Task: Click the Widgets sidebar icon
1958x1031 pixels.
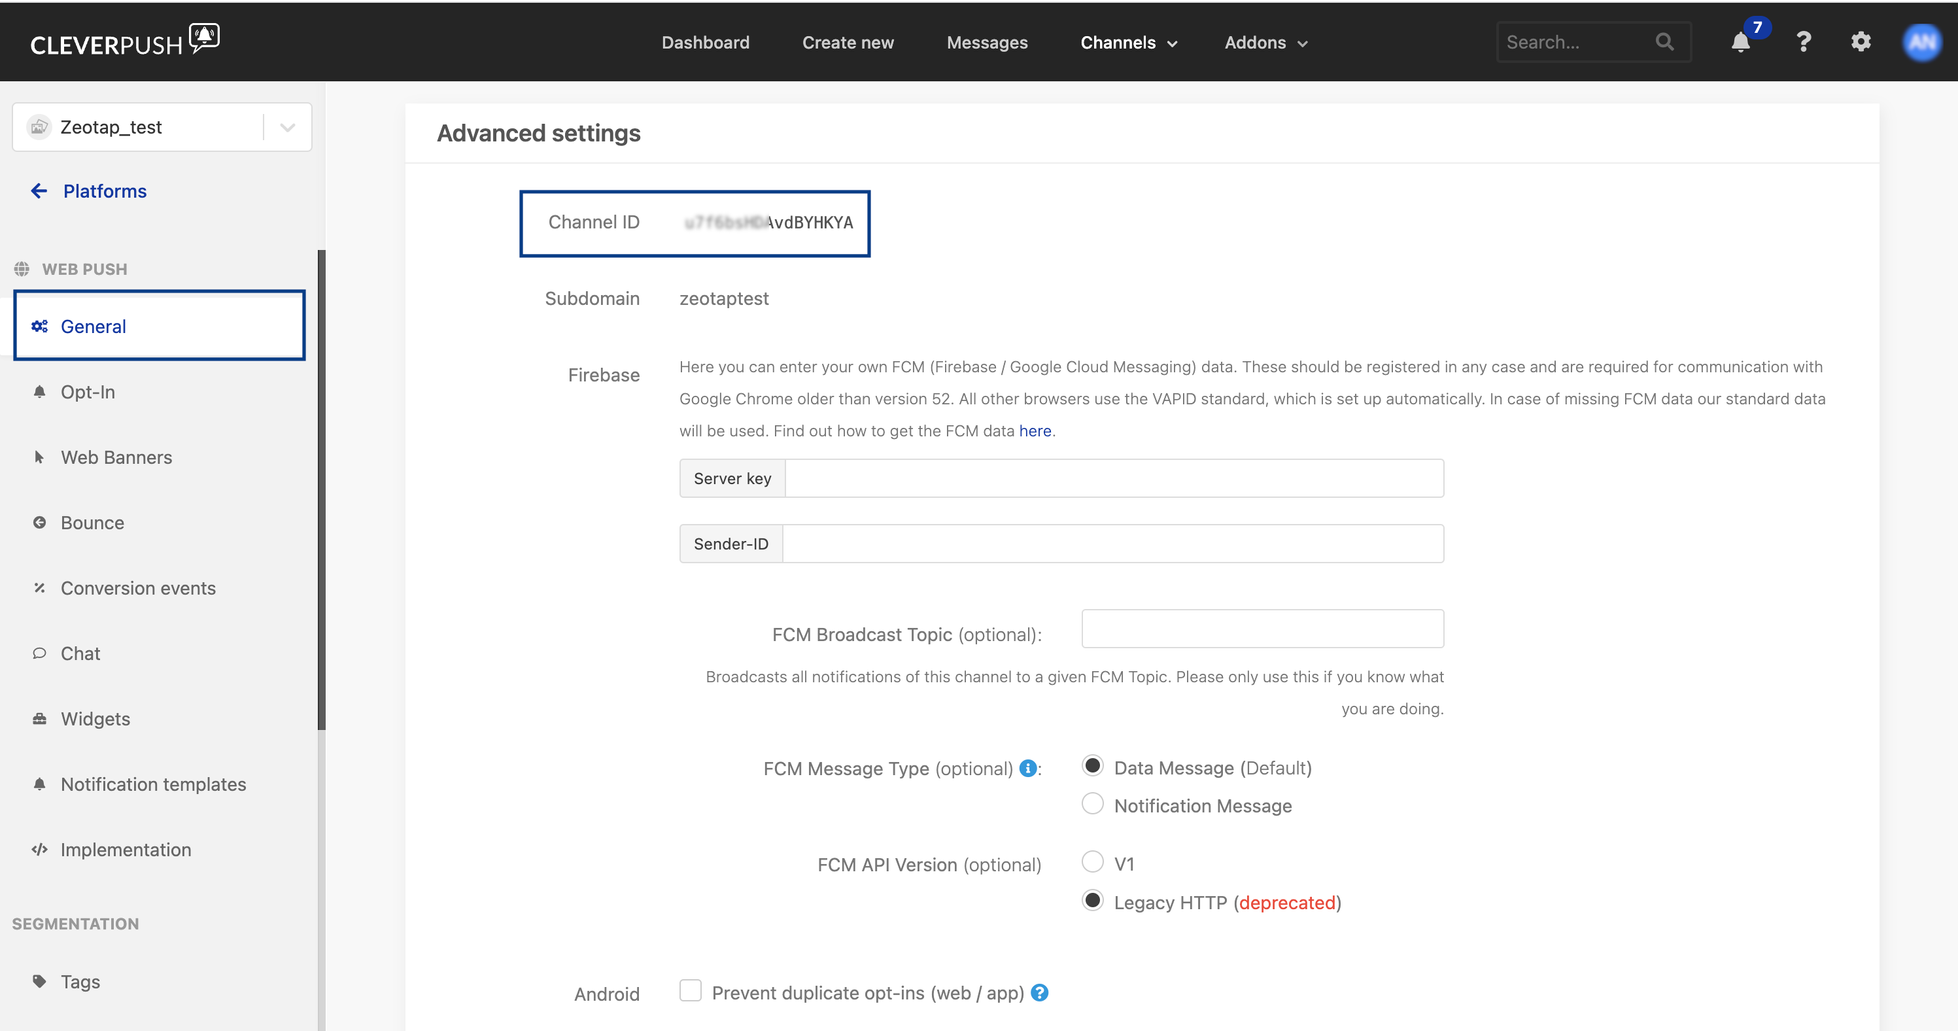Action: click(39, 719)
